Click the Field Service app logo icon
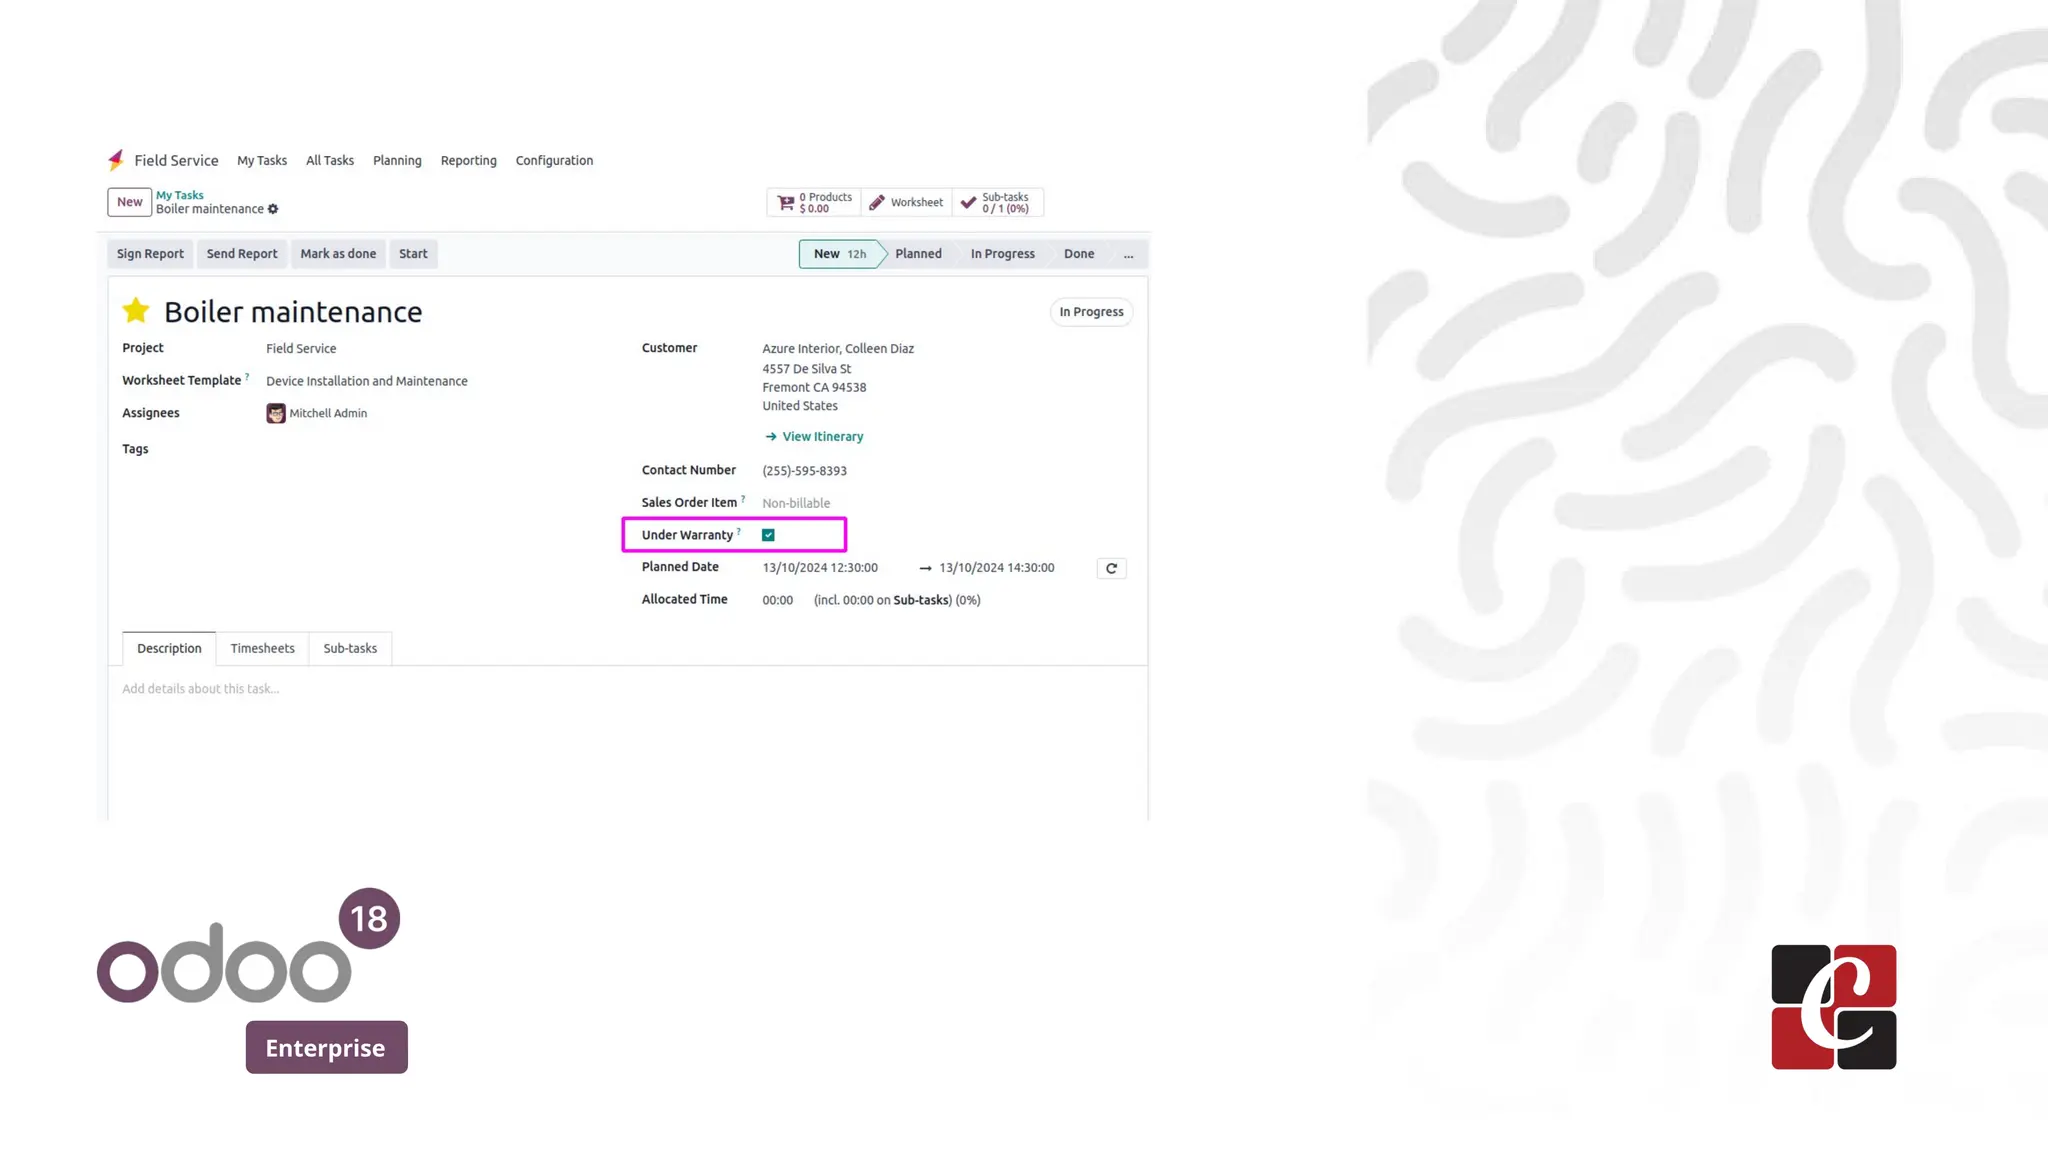The image size is (2048, 1152). (116, 160)
